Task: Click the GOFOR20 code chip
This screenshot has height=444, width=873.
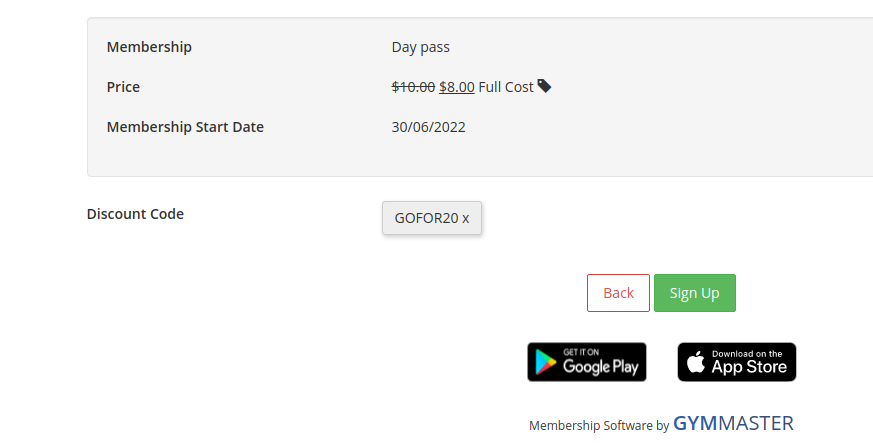Action: [x=432, y=218]
